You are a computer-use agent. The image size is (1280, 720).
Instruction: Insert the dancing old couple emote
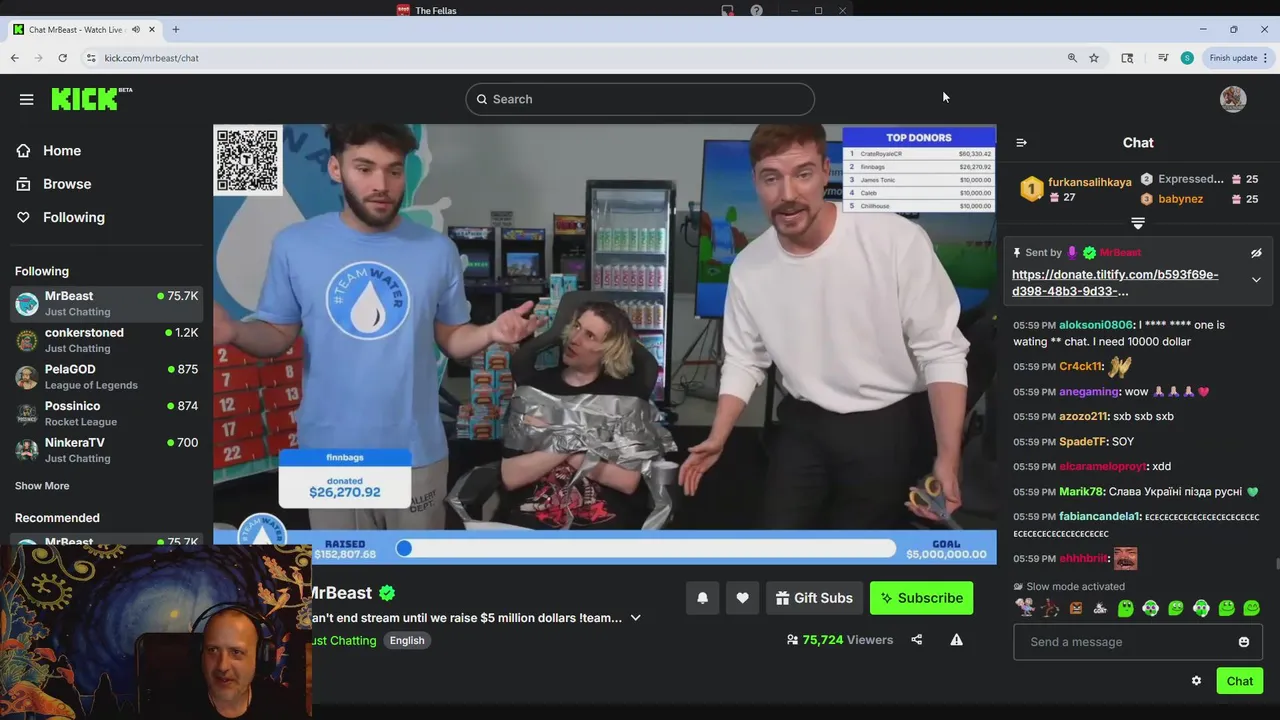(1024, 607)
